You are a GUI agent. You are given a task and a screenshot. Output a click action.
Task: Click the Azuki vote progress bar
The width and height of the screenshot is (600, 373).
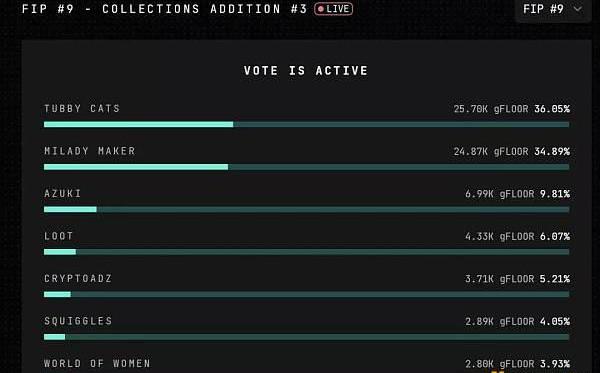307,209
